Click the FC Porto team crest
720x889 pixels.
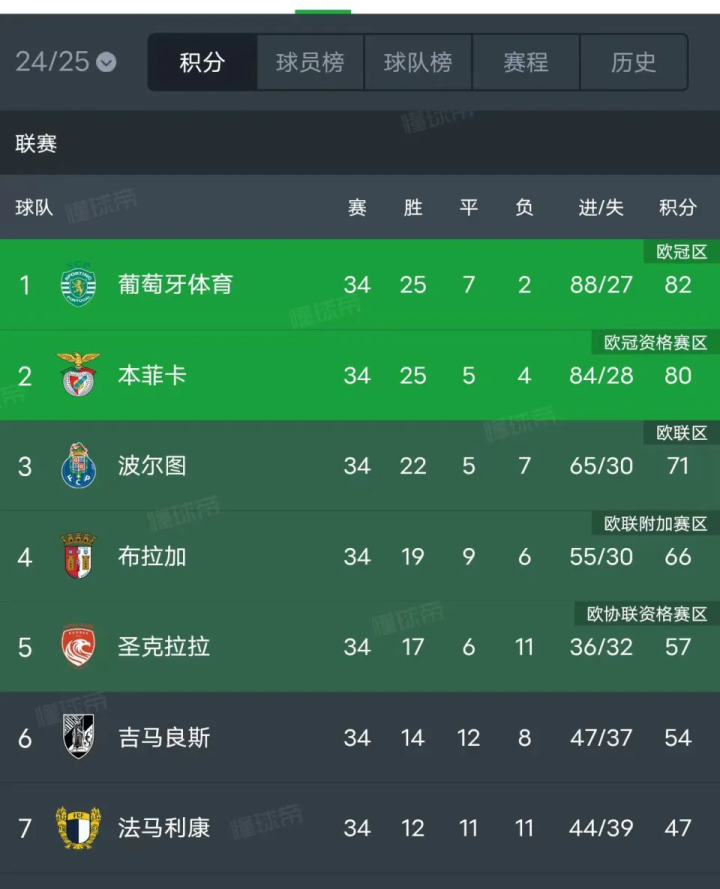click(x=78, y=466)
